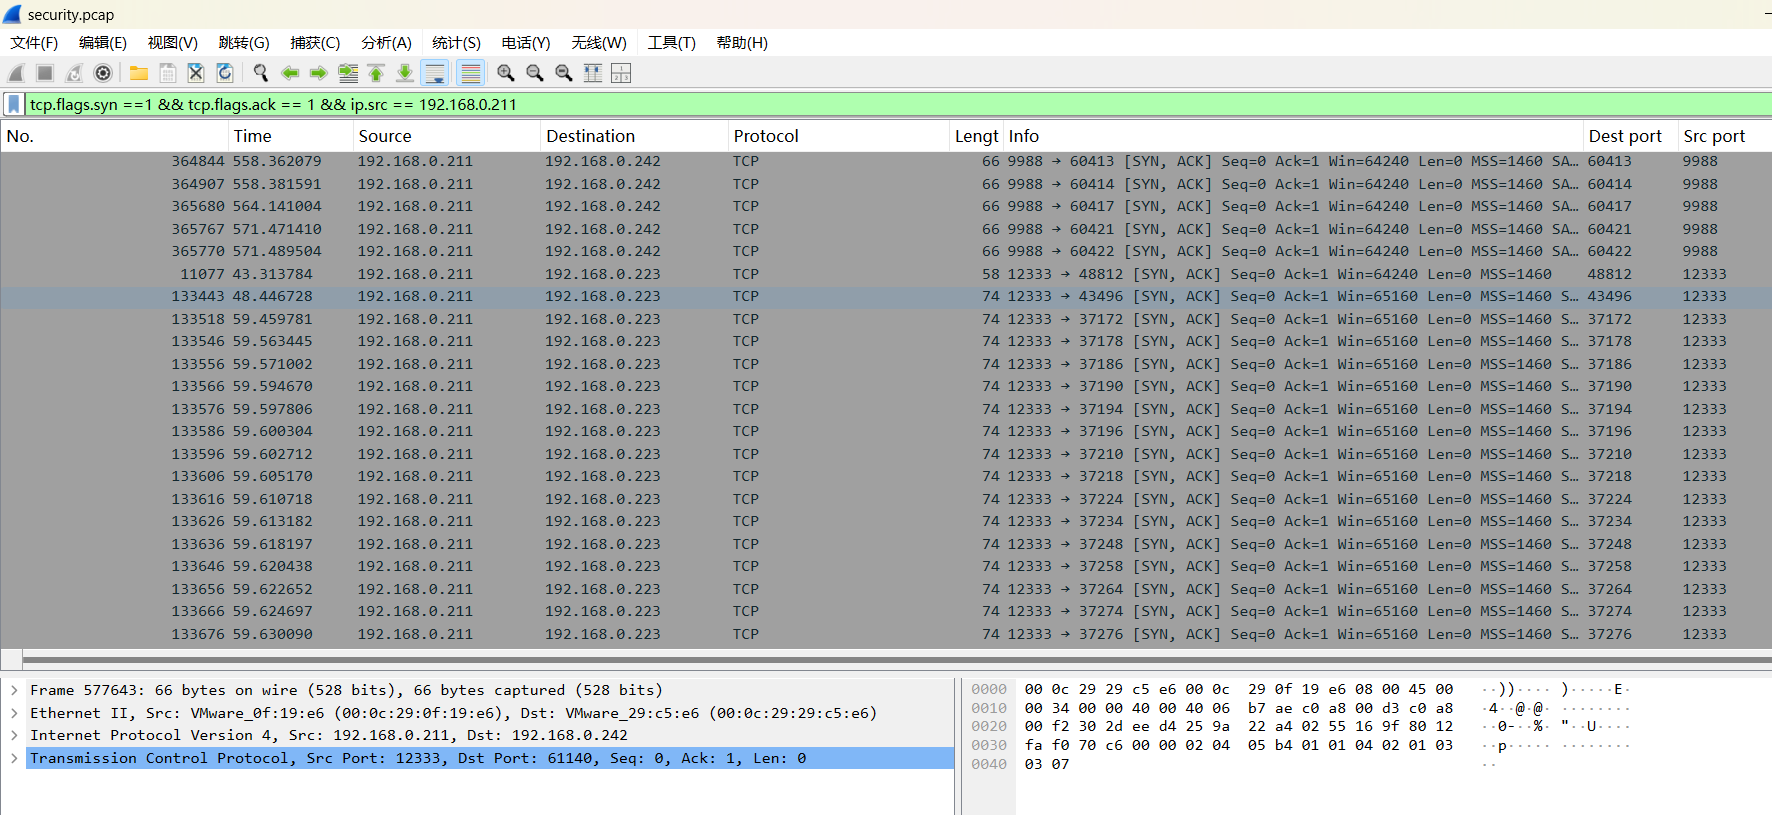Open the 文件(F) menu

[34, 43]
